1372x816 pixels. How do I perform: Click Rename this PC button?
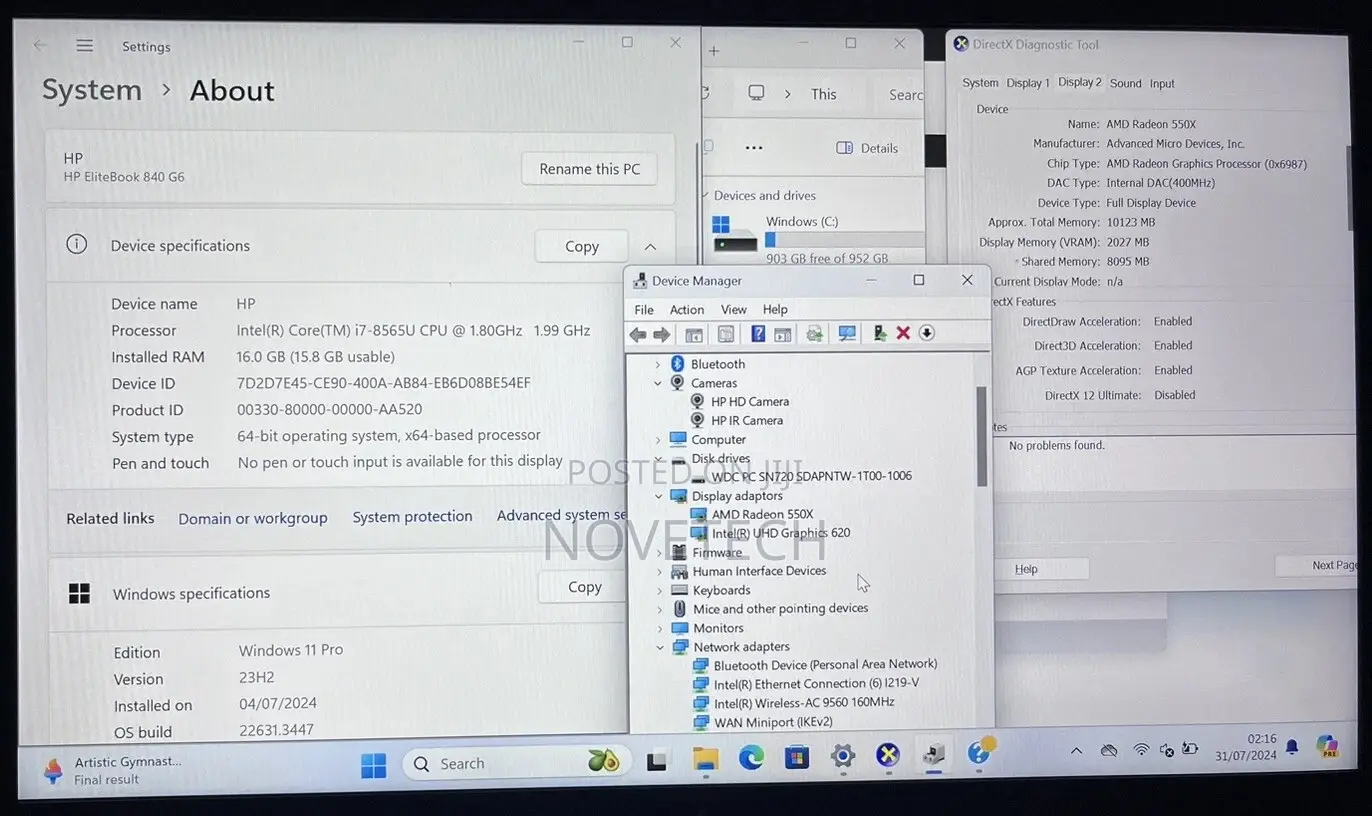point(589,169)
